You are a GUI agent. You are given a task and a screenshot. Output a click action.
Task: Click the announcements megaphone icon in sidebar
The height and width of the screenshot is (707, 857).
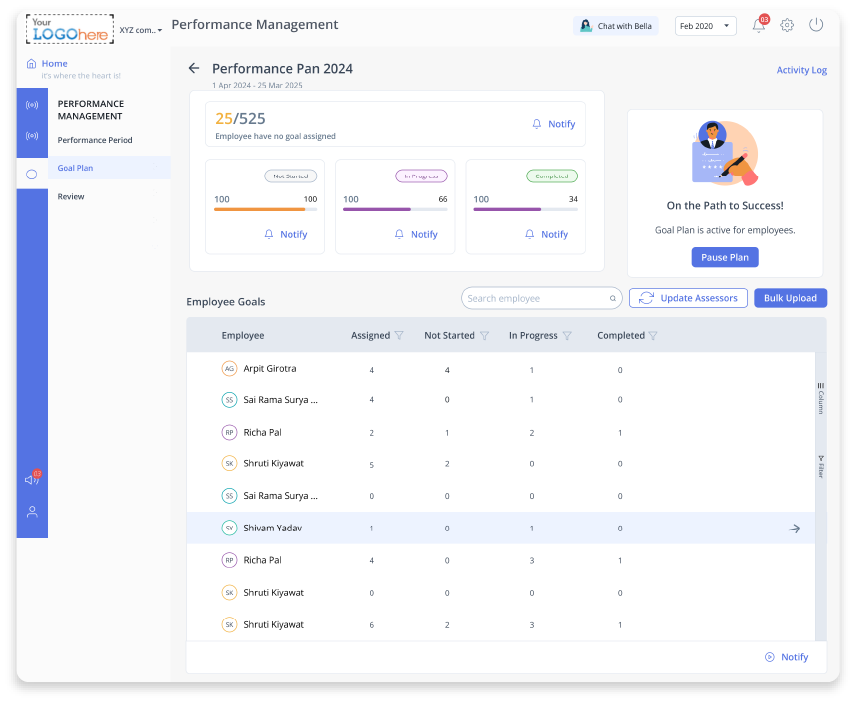(32, 480)
